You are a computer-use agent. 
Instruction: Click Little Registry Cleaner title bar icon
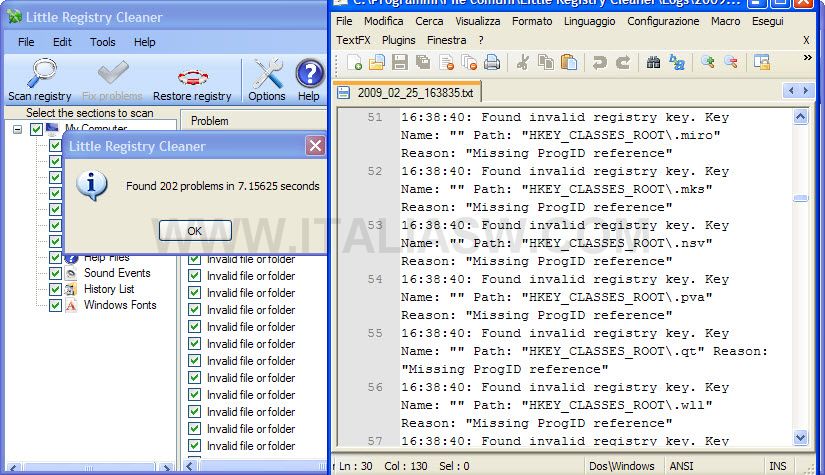click(14, 17)
